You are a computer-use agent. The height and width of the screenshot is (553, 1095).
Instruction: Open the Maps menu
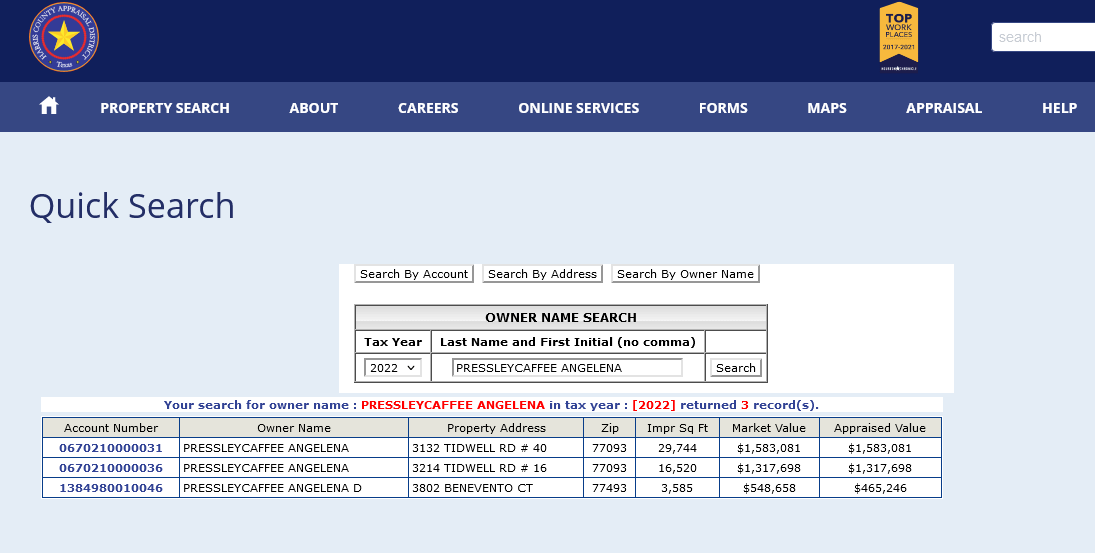click(827, 108)
